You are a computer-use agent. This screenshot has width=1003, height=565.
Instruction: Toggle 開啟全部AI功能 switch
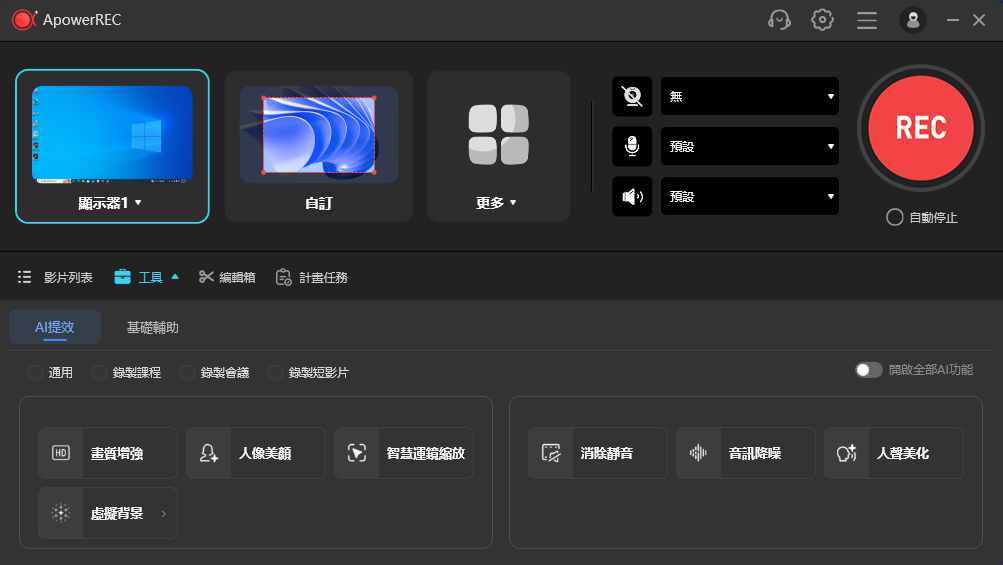click(x=869, y=370)
